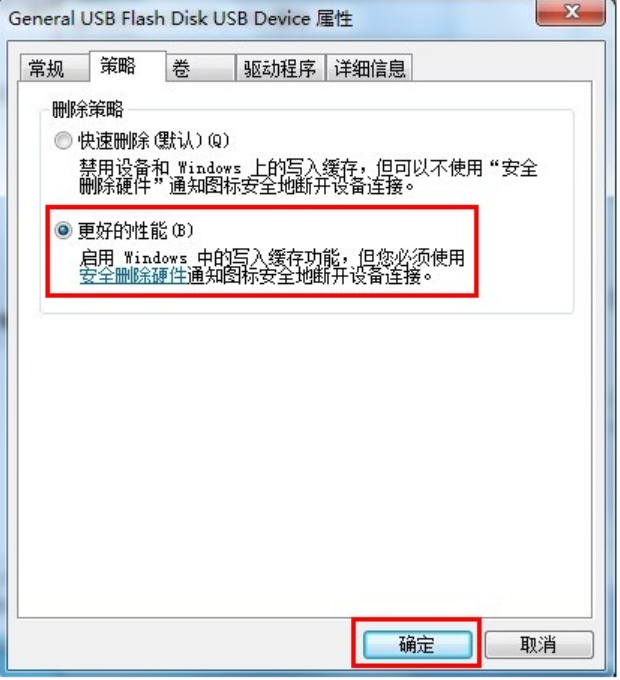Click the 通知图标安全地断开设备连接 text after the link
620x680 pixels.
tap(310, 276)
